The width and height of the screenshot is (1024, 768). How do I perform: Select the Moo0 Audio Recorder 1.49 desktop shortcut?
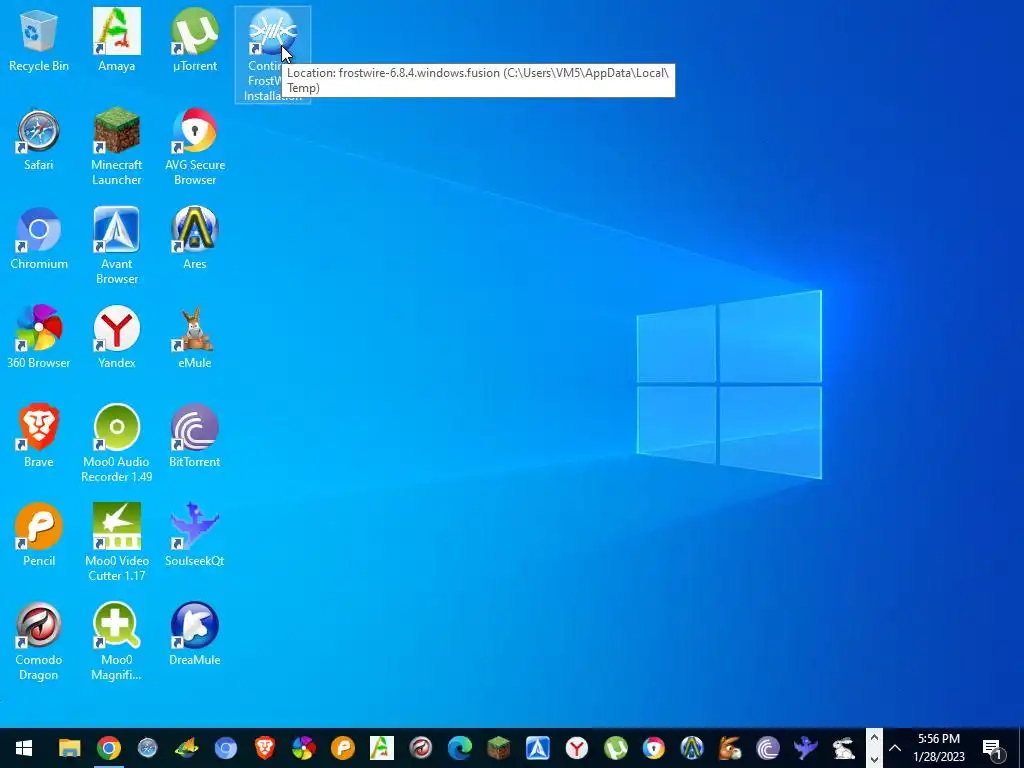click(x=116, y=444)
